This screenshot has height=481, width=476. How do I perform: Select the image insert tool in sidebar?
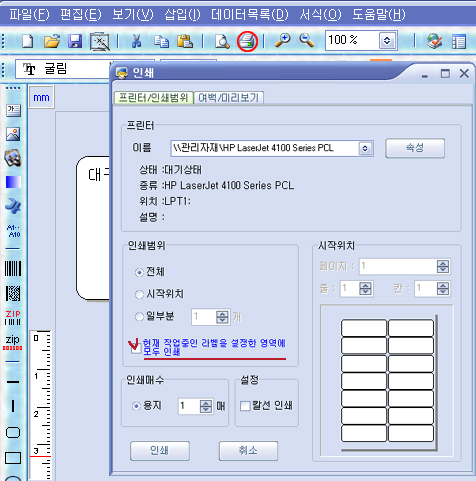13,134
